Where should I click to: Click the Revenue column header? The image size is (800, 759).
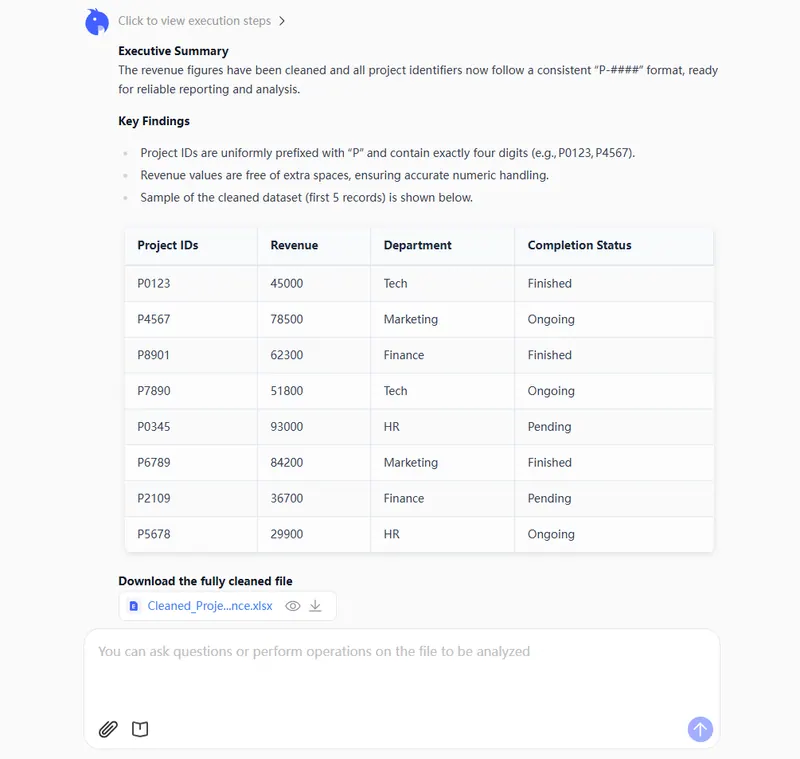click(294, 245)
